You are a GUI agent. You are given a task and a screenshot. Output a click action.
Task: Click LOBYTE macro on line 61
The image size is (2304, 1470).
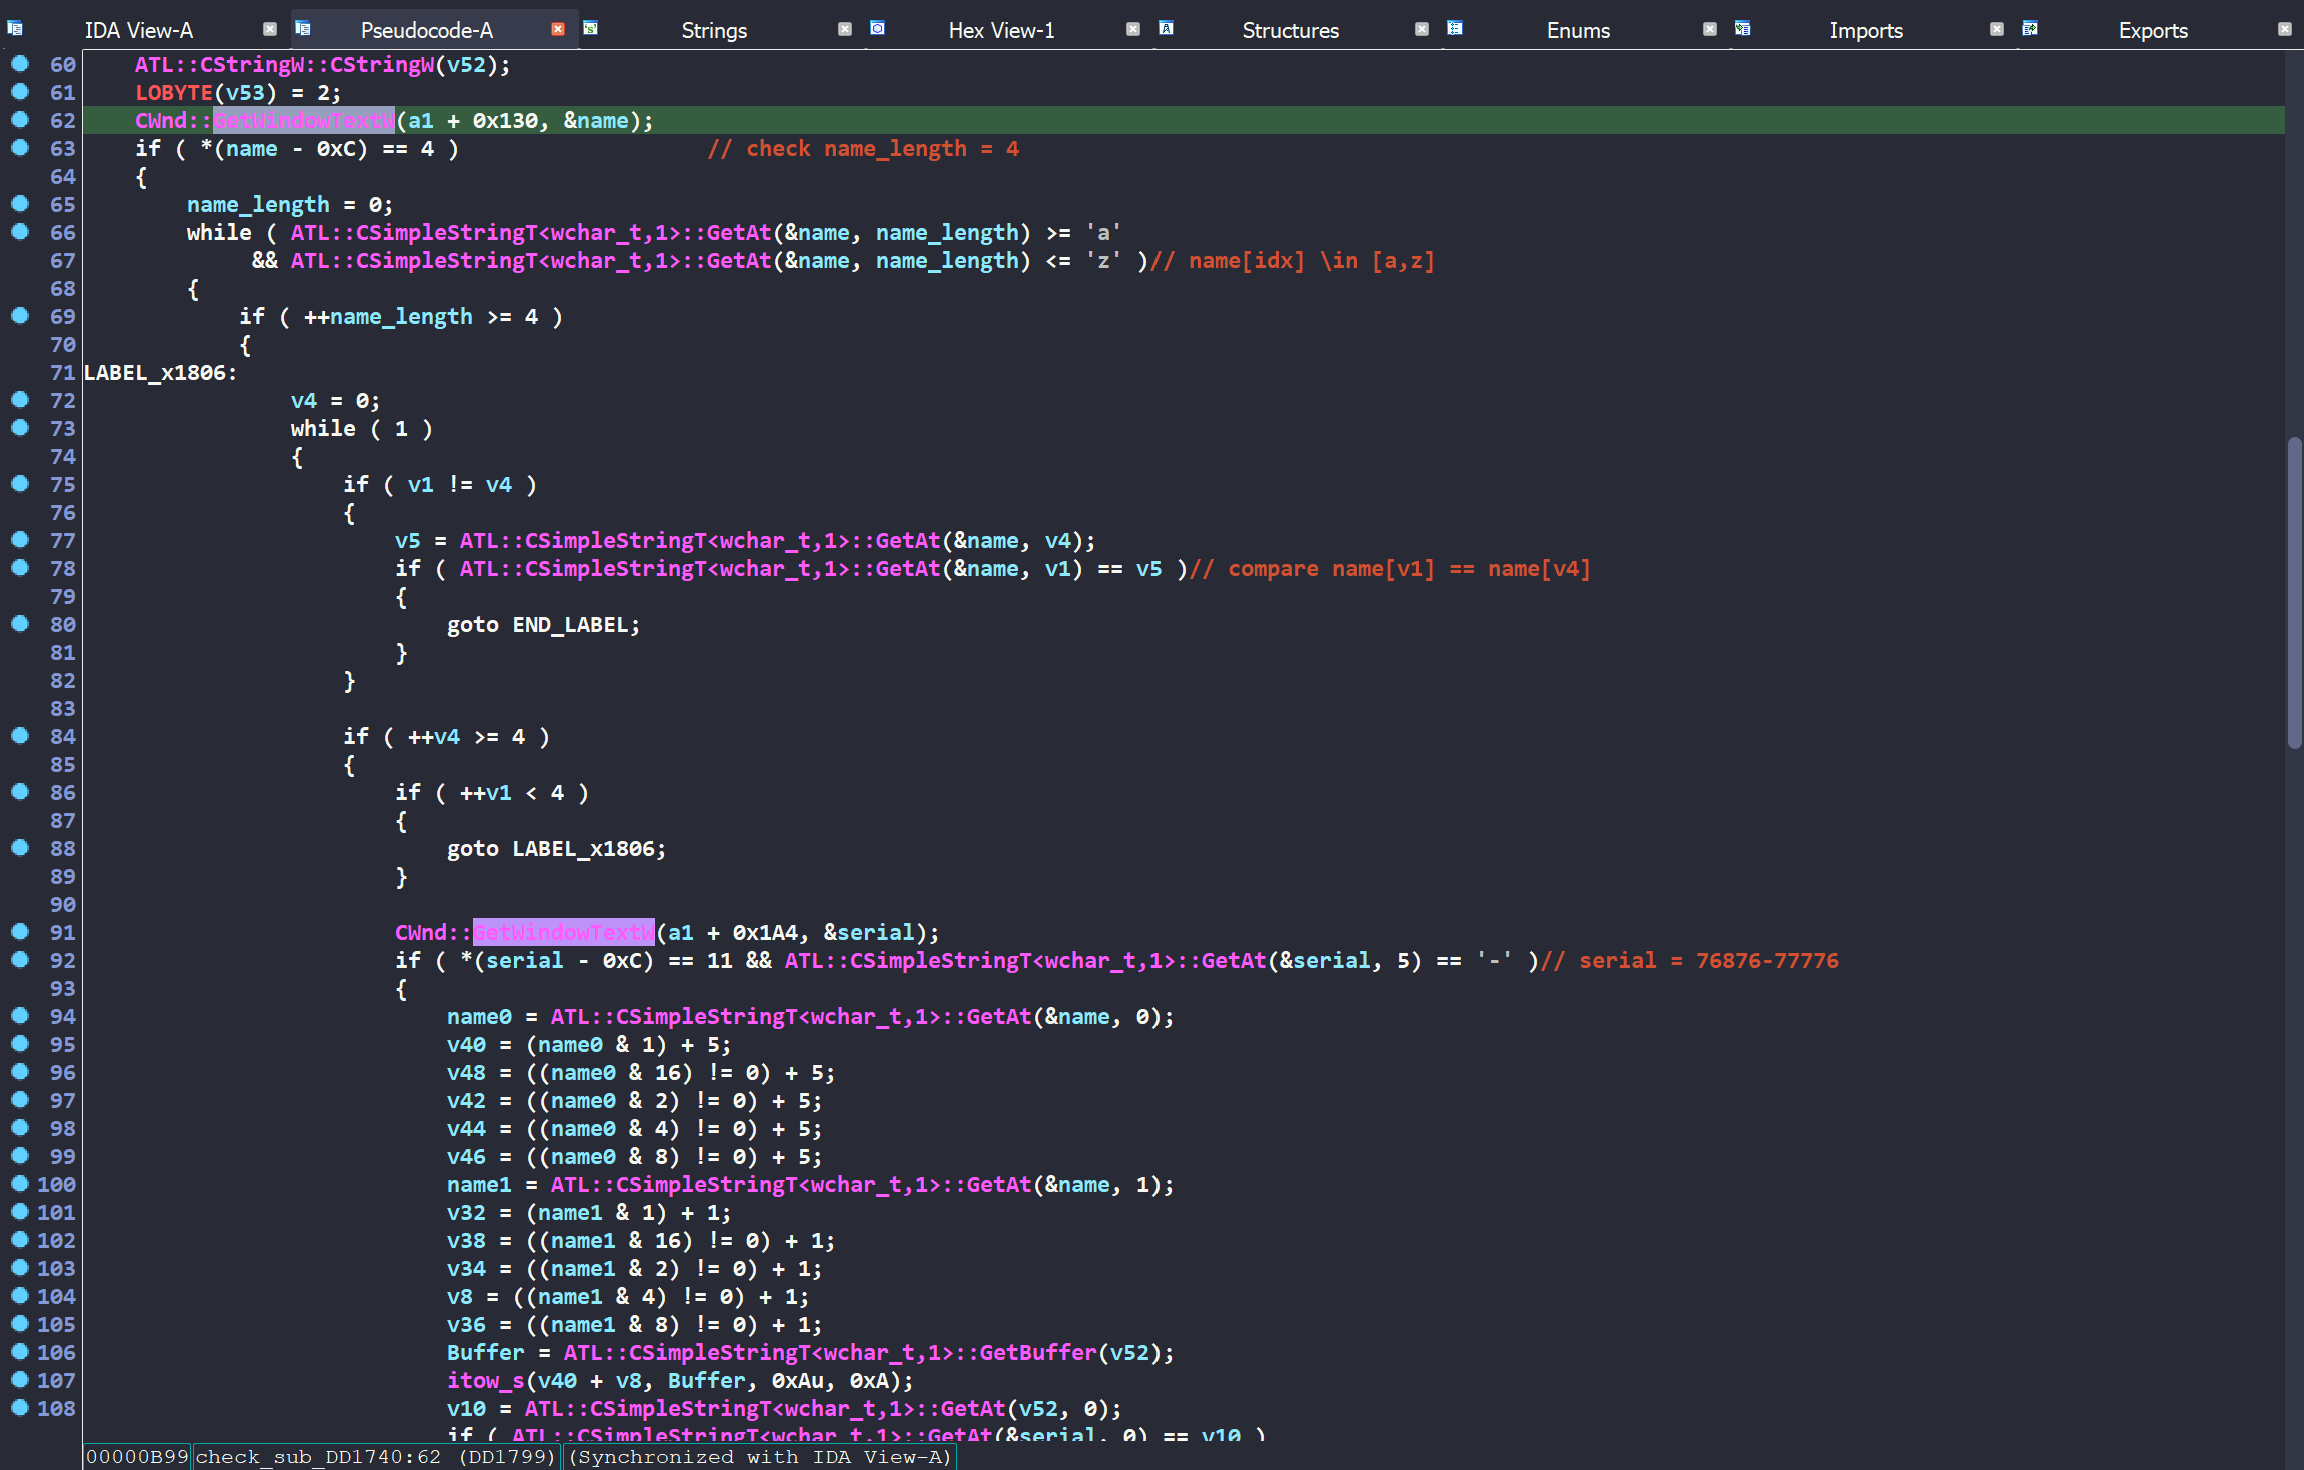(x=174, y=92)
